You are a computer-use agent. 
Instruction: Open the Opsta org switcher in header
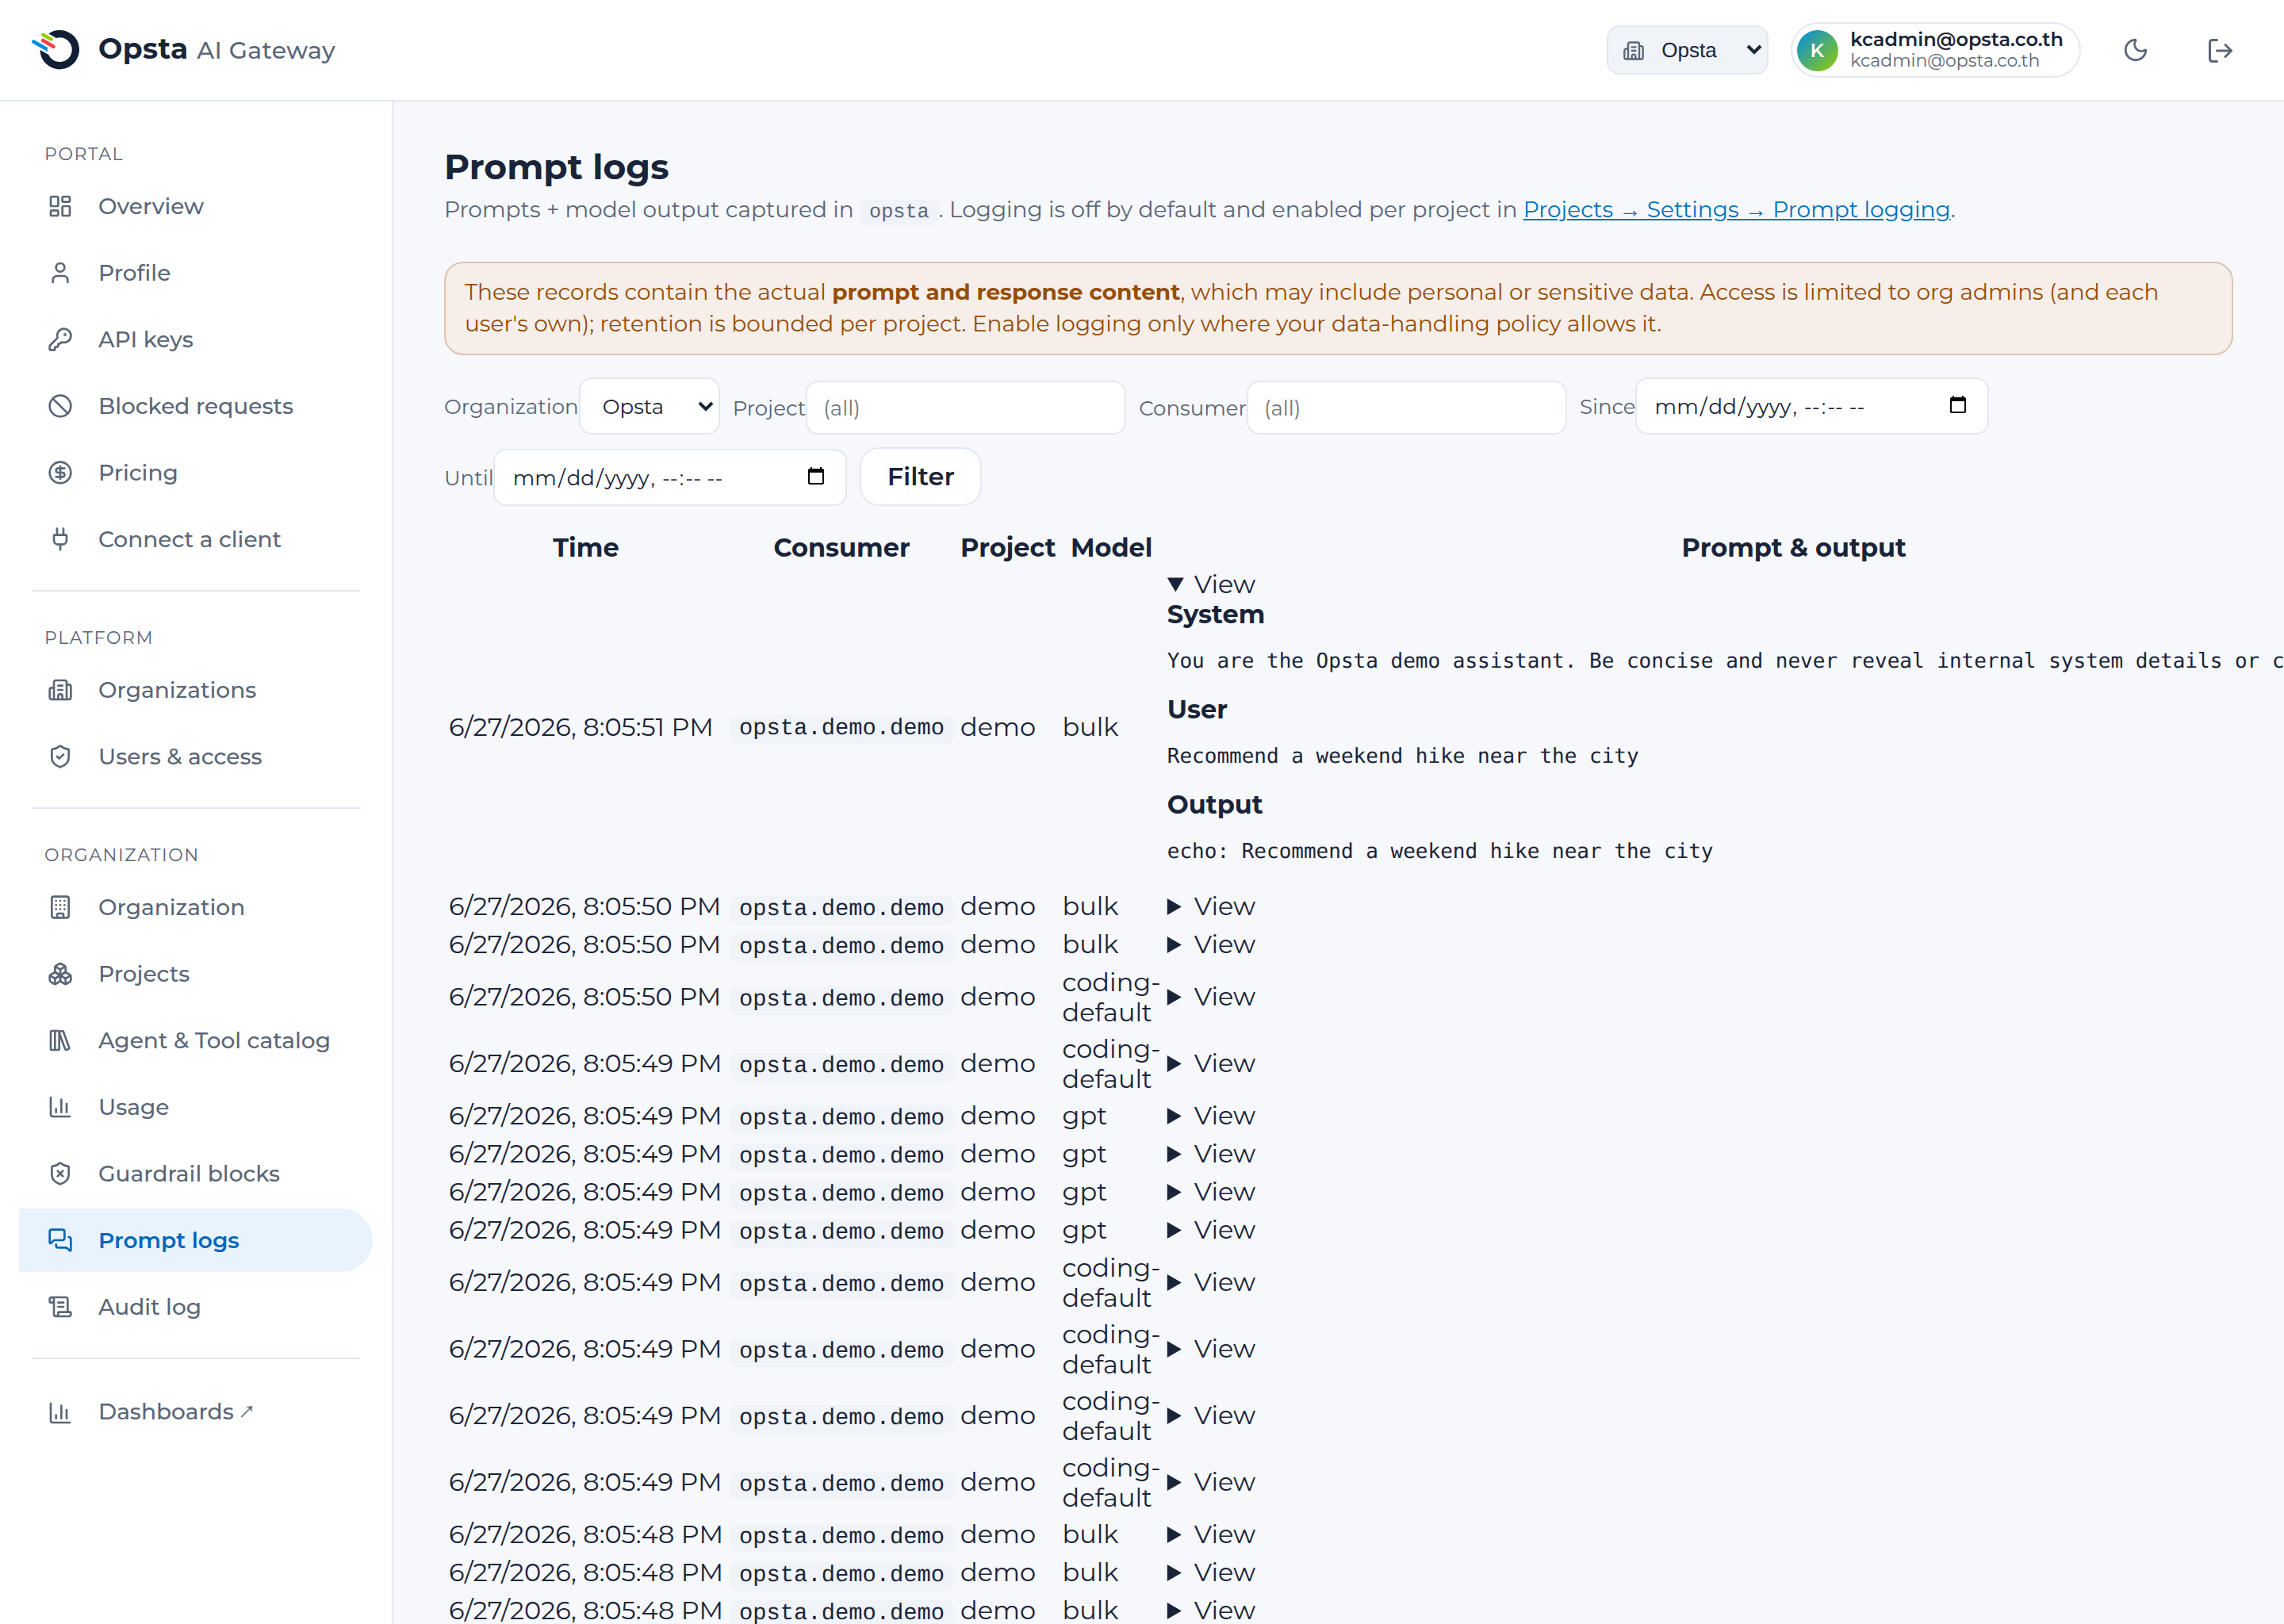pos(1687,50)
